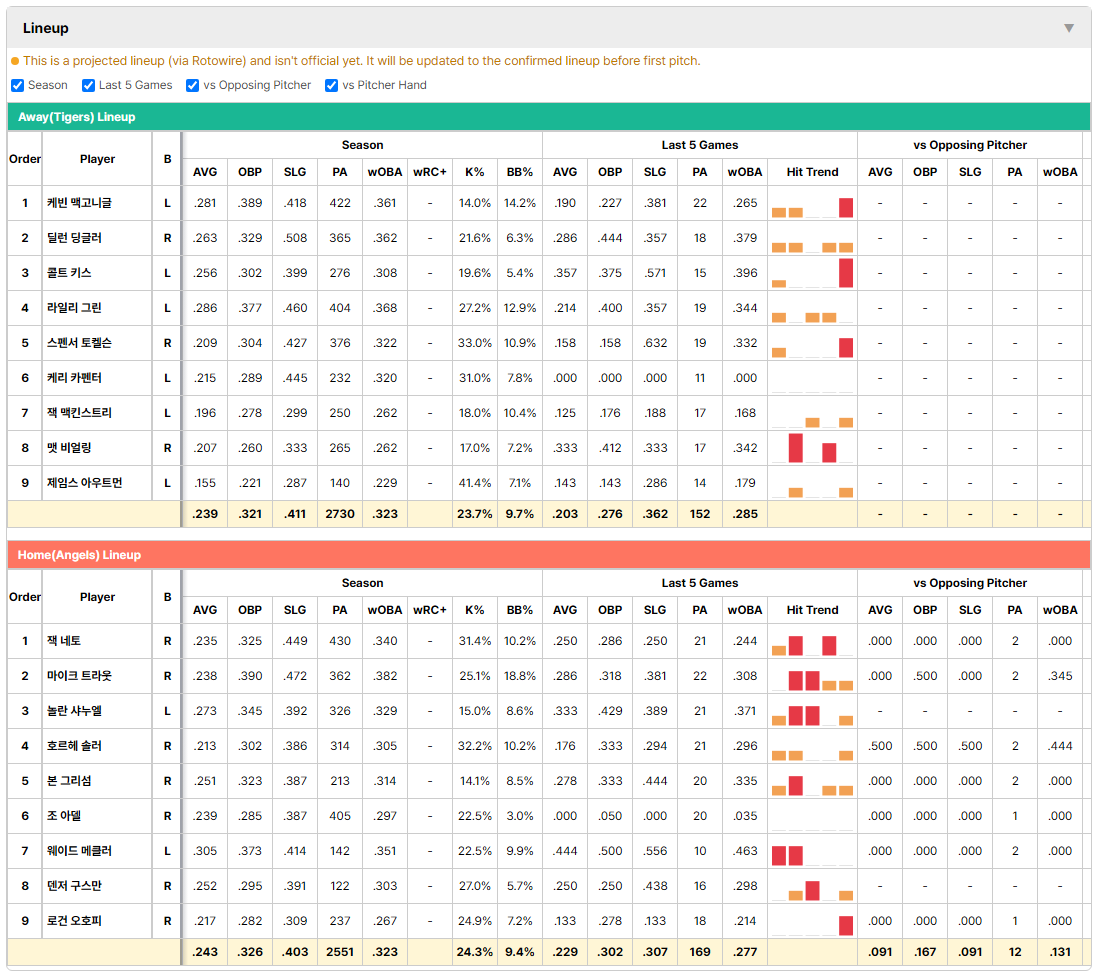Open player 마이크 트라웃 in Angels lineup
Viewport: 1098px width, 977px height.
[79, 676]
